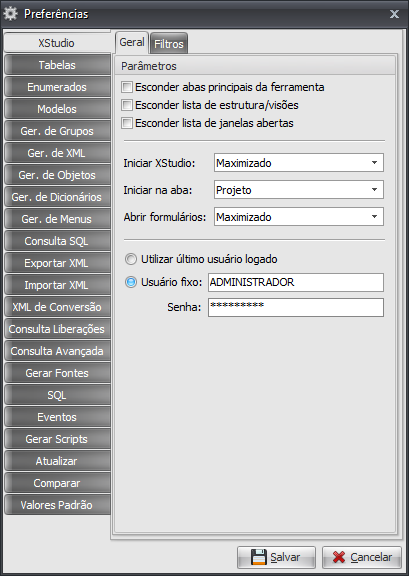Open Valores Padrão section
Image resolution: width=409 pixels, height=576 pixels.
57,505
